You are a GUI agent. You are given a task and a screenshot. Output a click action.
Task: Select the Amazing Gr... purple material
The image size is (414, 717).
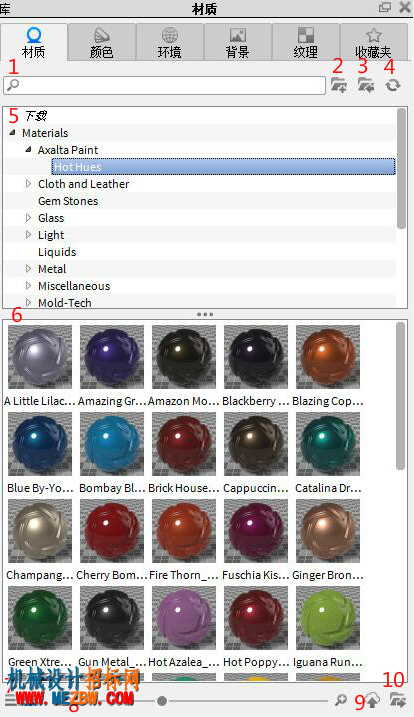(112, 357)
